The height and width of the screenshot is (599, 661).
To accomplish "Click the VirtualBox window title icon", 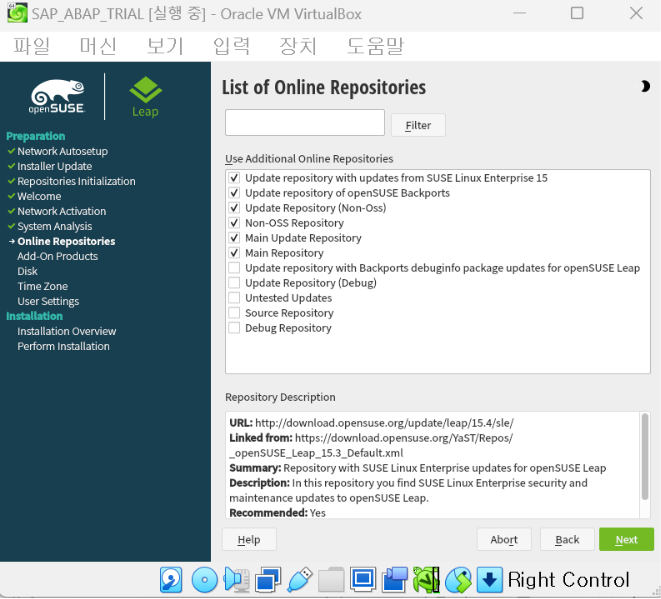I will pyautogui.click(x=17, y=13).
